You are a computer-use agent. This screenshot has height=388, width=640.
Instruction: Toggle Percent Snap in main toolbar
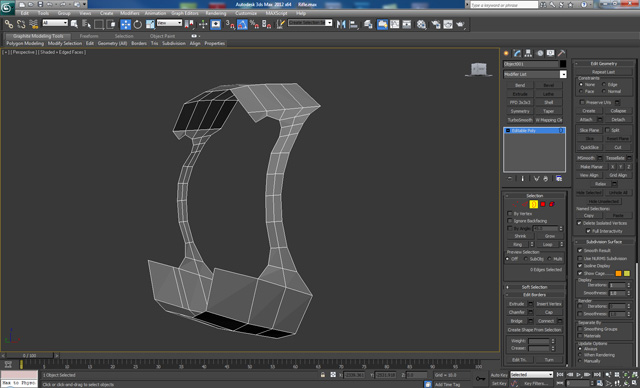pos(254,24)
